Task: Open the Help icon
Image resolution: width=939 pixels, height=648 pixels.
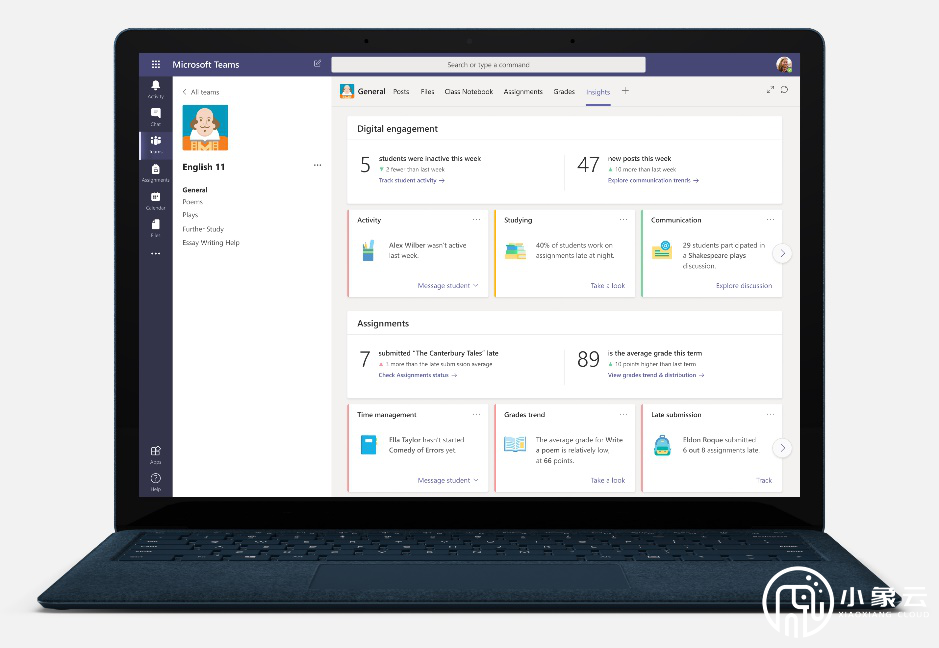Action: [156, 482]
